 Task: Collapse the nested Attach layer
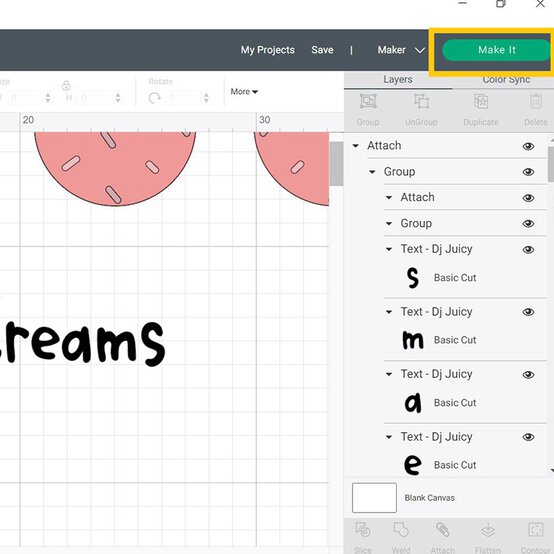(389, 198)
